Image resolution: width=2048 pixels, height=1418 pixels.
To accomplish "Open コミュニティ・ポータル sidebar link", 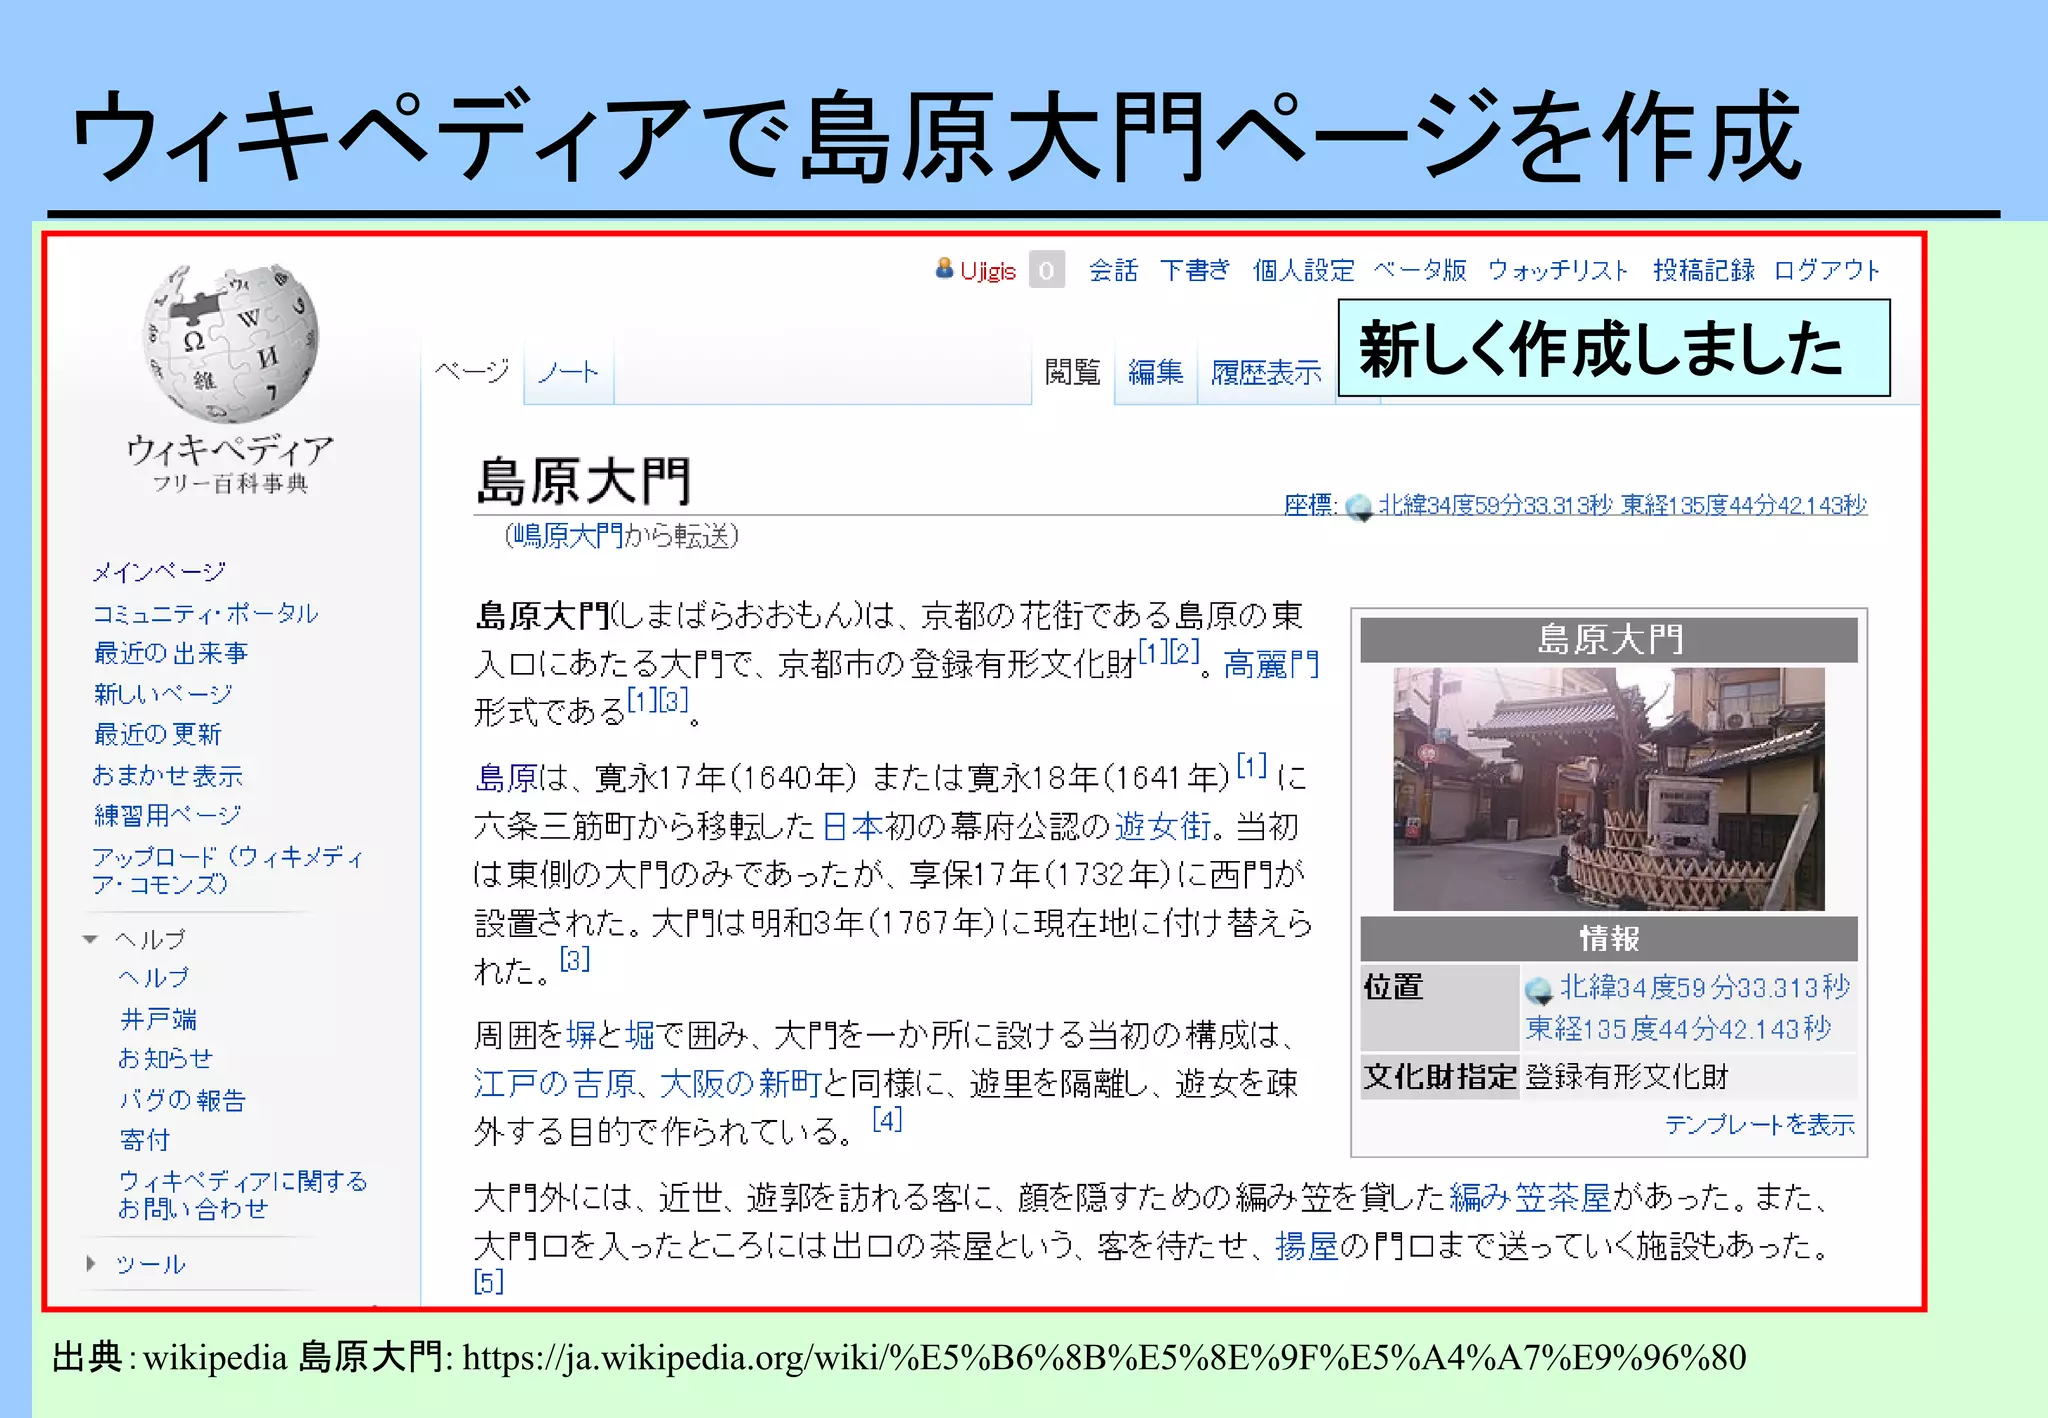I will [x=205, y=613].
